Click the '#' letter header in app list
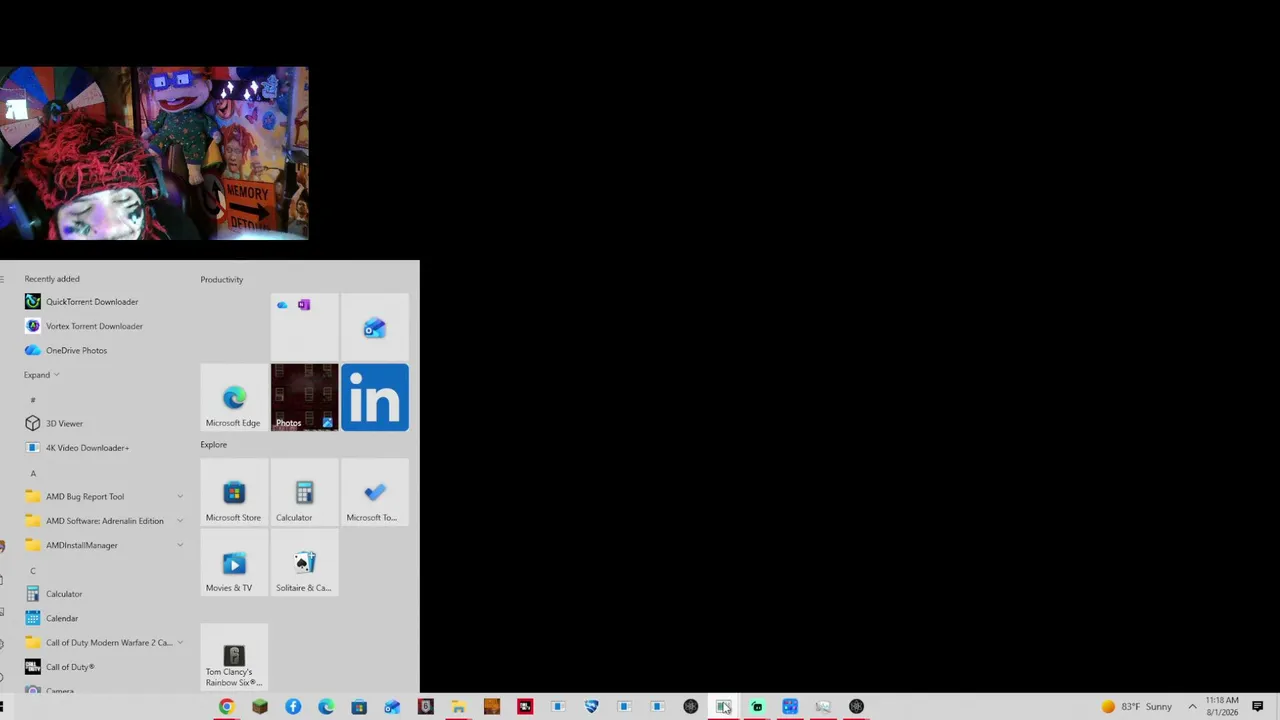 coord(33,400)
